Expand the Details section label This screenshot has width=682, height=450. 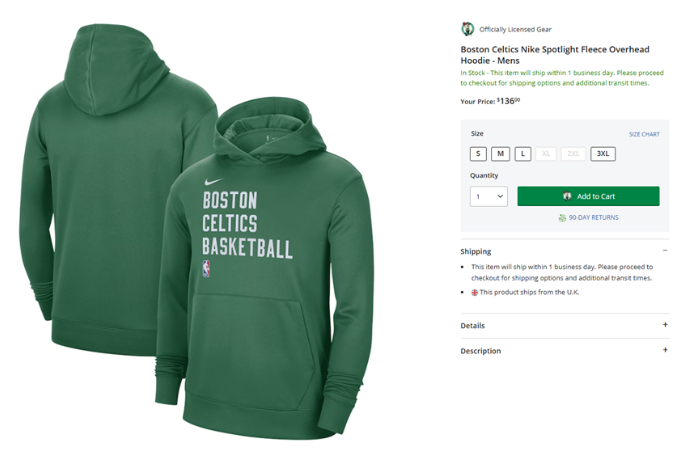point(472,325)
